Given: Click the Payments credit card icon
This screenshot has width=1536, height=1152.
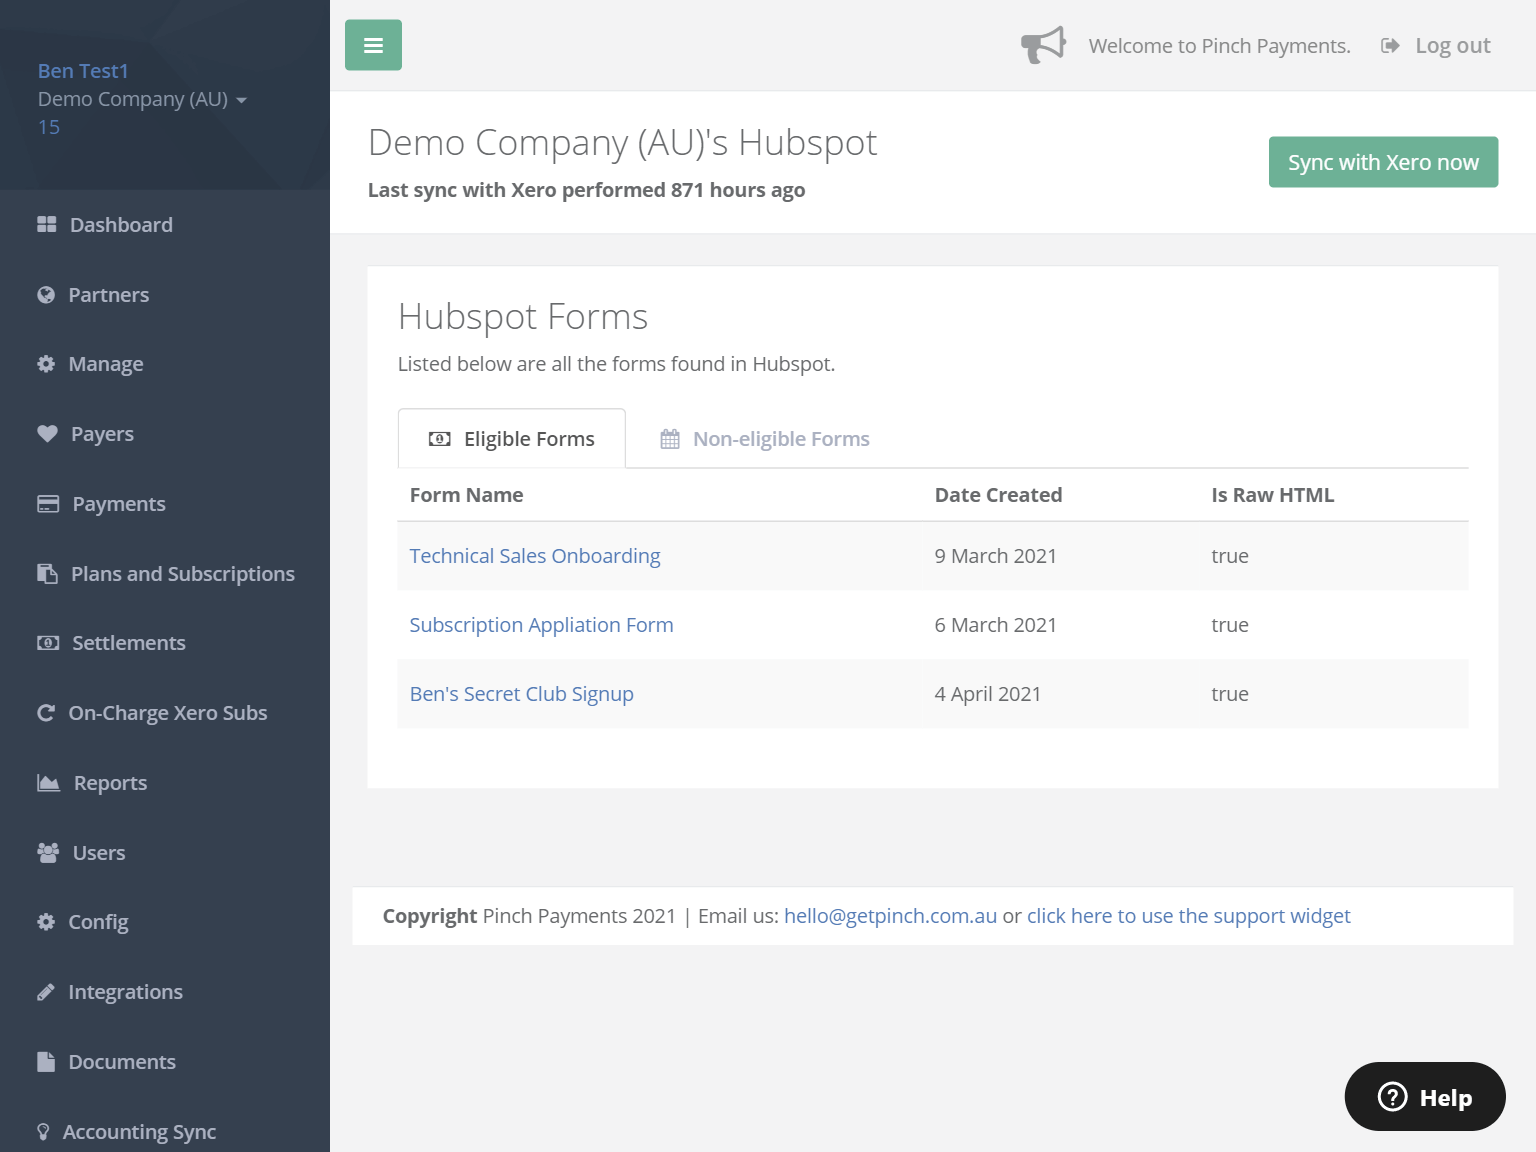Looking at the screenshot, I should point(48,503).
